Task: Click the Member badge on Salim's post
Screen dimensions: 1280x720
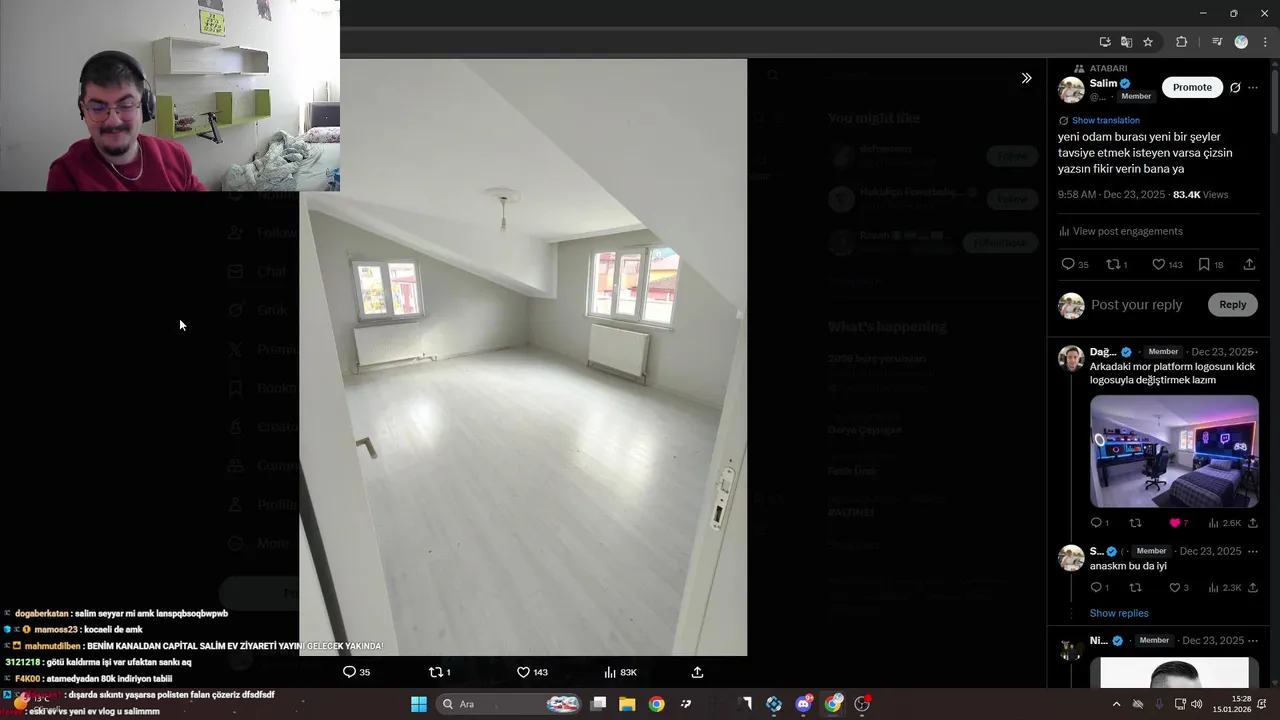Action: point(1136,97)
